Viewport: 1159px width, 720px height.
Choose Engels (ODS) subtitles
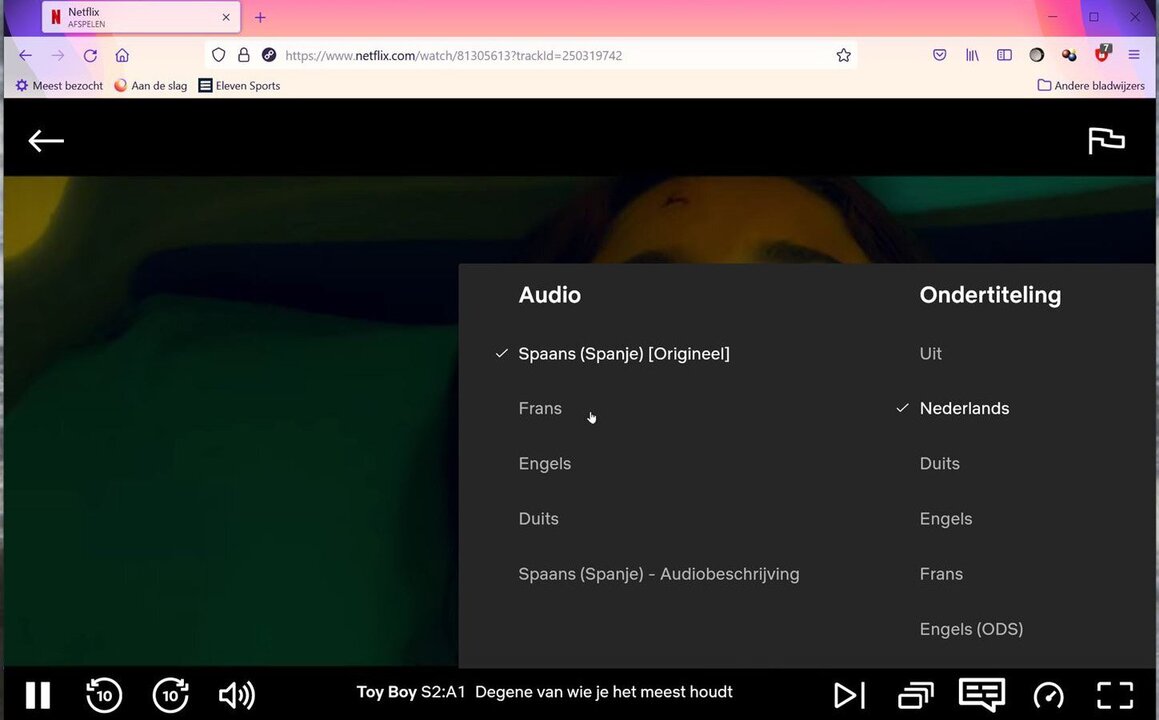[x=971, y=629]
